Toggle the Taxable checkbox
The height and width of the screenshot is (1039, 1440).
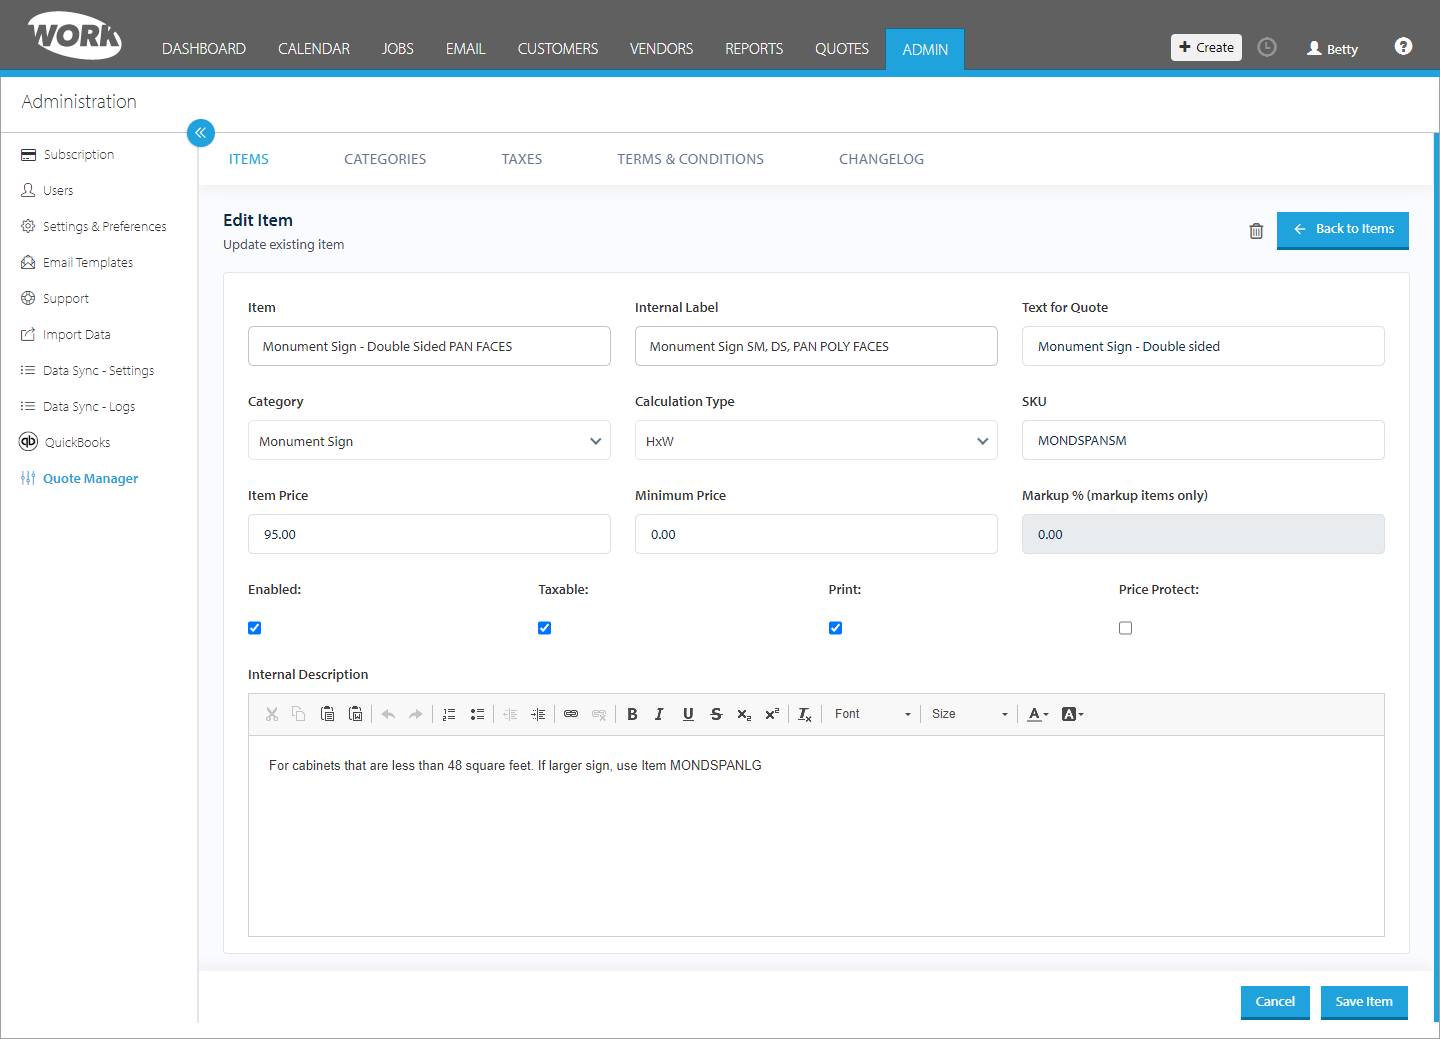coord(545,628)
